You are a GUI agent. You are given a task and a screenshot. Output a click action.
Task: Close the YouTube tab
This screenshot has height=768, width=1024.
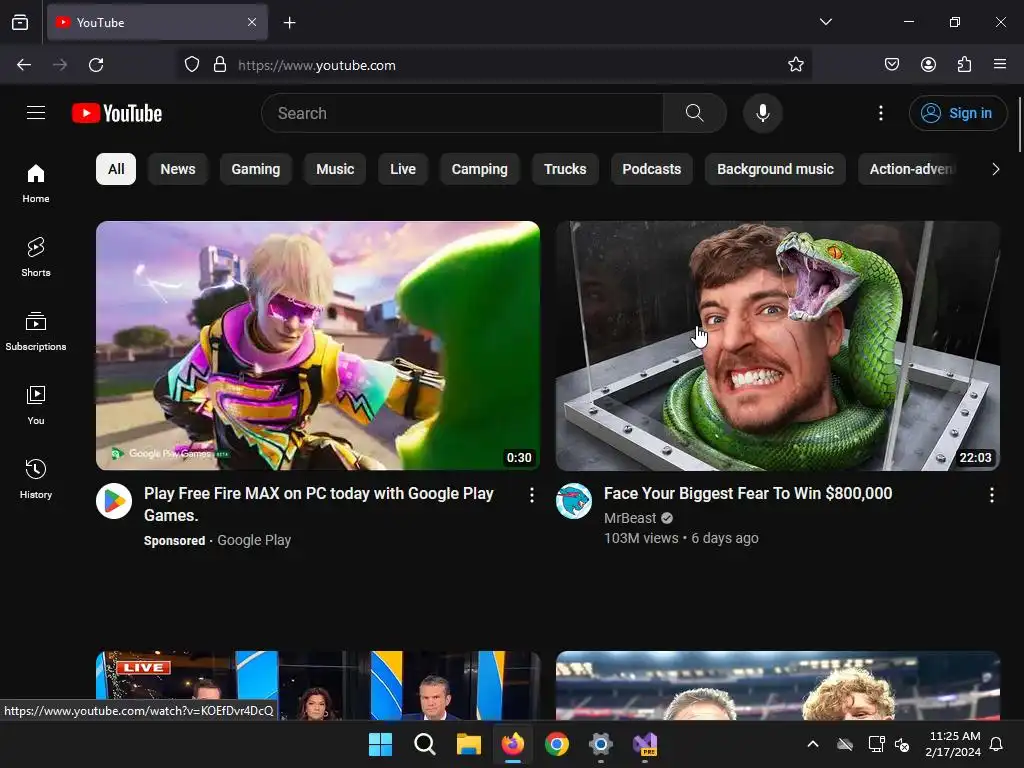click(x=252, y=22)
